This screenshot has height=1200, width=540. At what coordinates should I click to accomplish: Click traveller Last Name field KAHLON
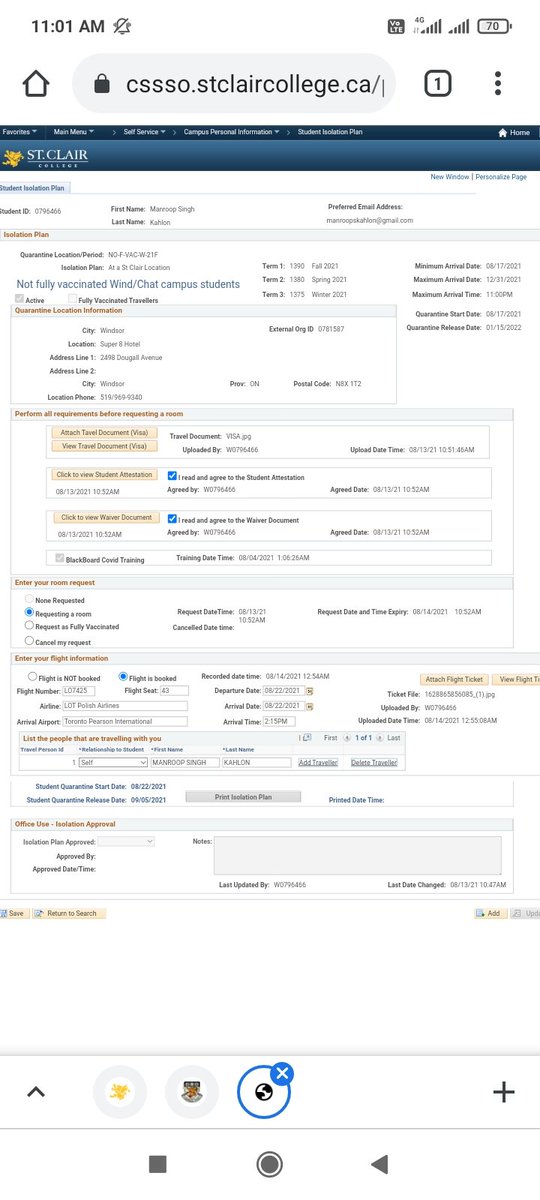pyautogui.click(x=258, y=763)
